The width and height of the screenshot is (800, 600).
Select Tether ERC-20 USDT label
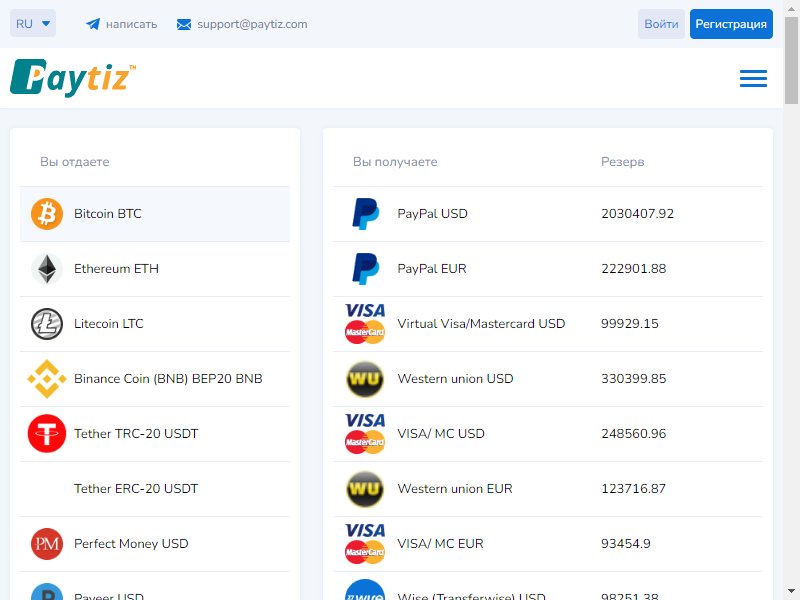tap(136, 489)
